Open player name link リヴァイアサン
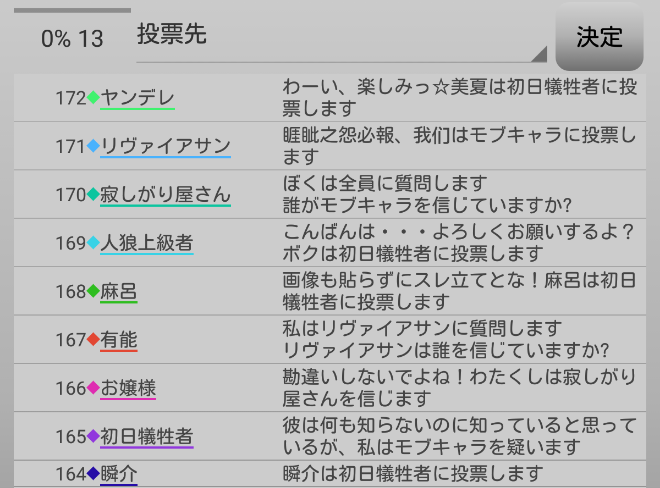The width and height of the screenshot is (660, 488). point(166,146)
